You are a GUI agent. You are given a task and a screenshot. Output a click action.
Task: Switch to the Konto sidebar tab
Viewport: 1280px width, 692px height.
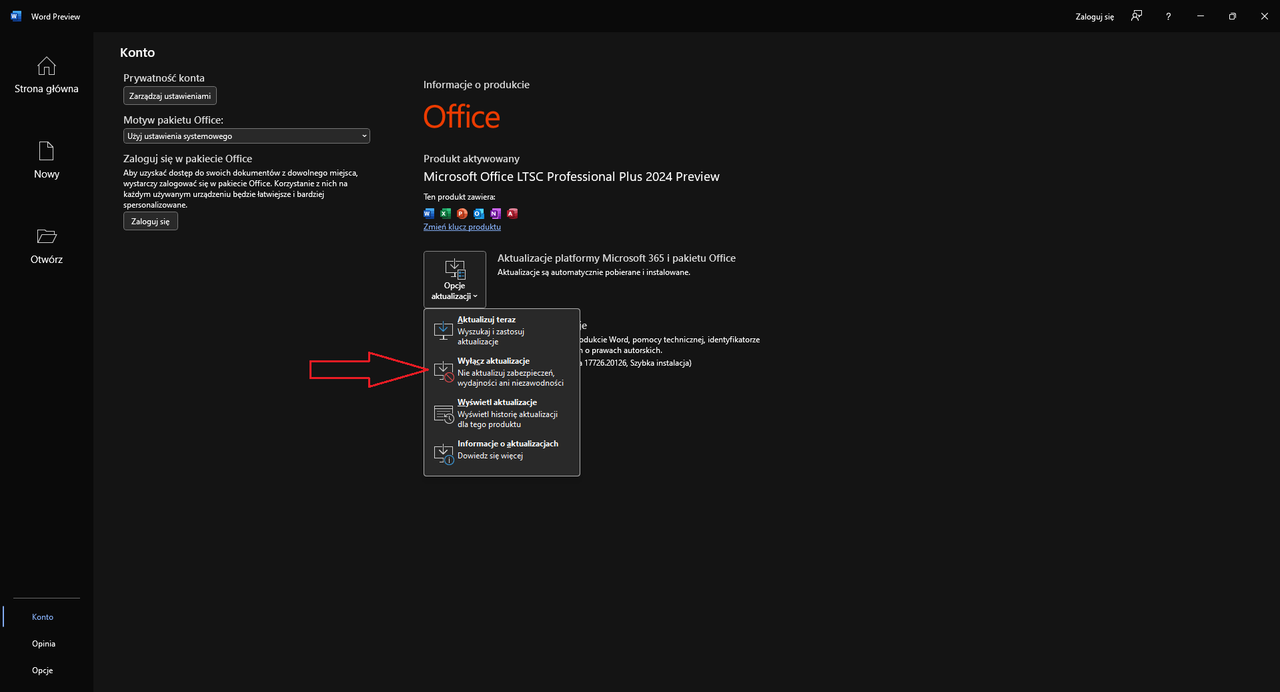[43, 617]
